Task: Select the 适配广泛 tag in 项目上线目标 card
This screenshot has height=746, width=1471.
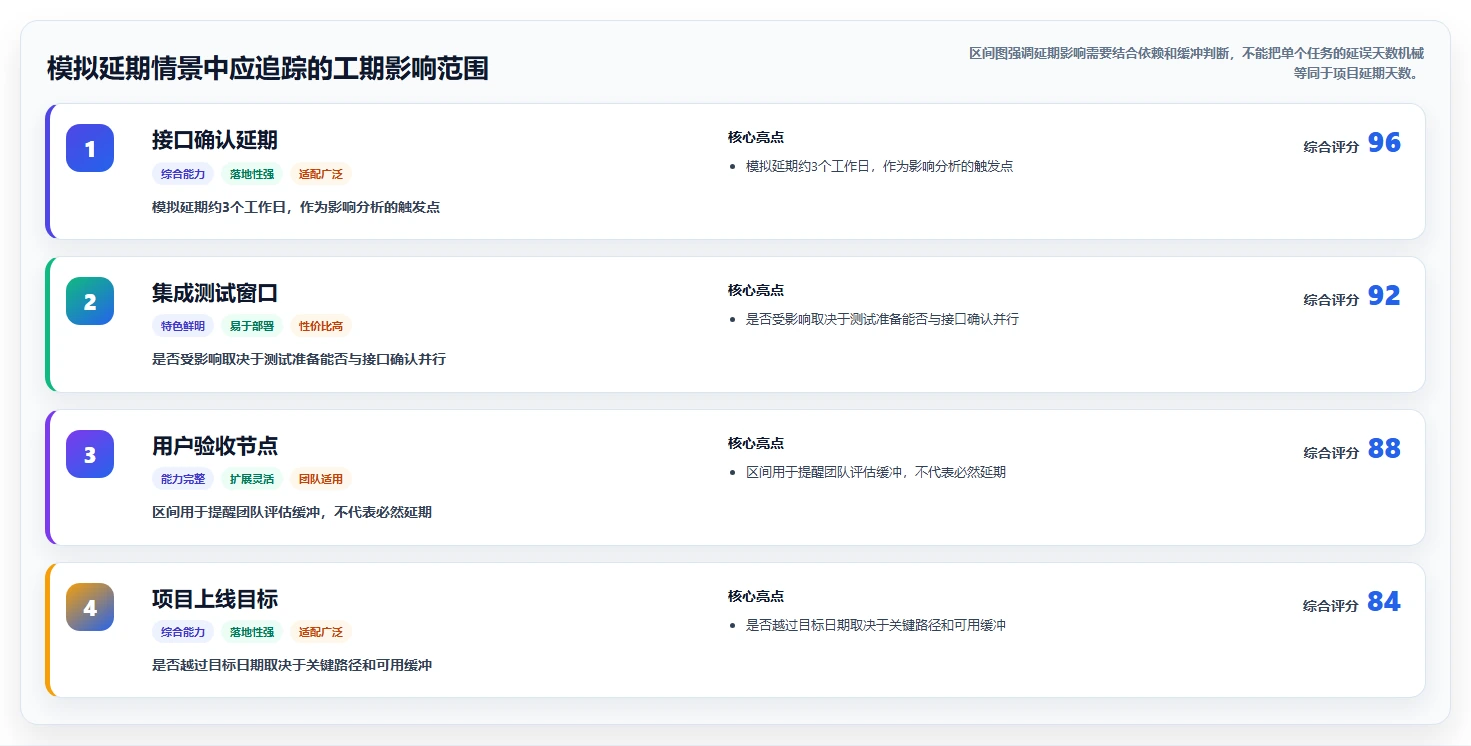Action: click(x=321, y=632)
